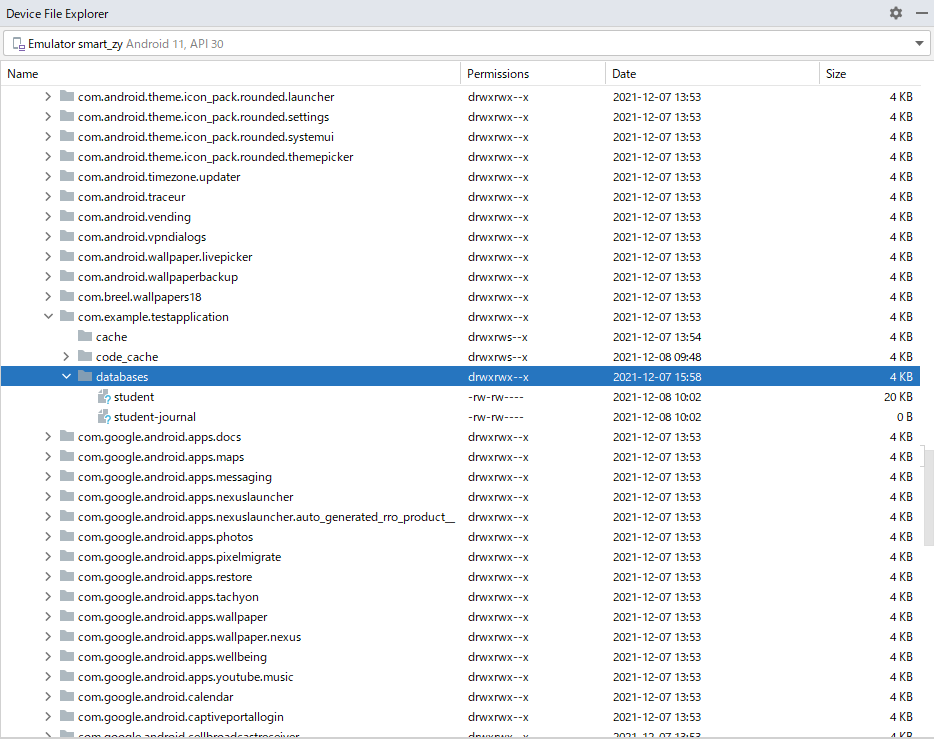Select com.google.android.apps.youtube.music row

(460, 677)
